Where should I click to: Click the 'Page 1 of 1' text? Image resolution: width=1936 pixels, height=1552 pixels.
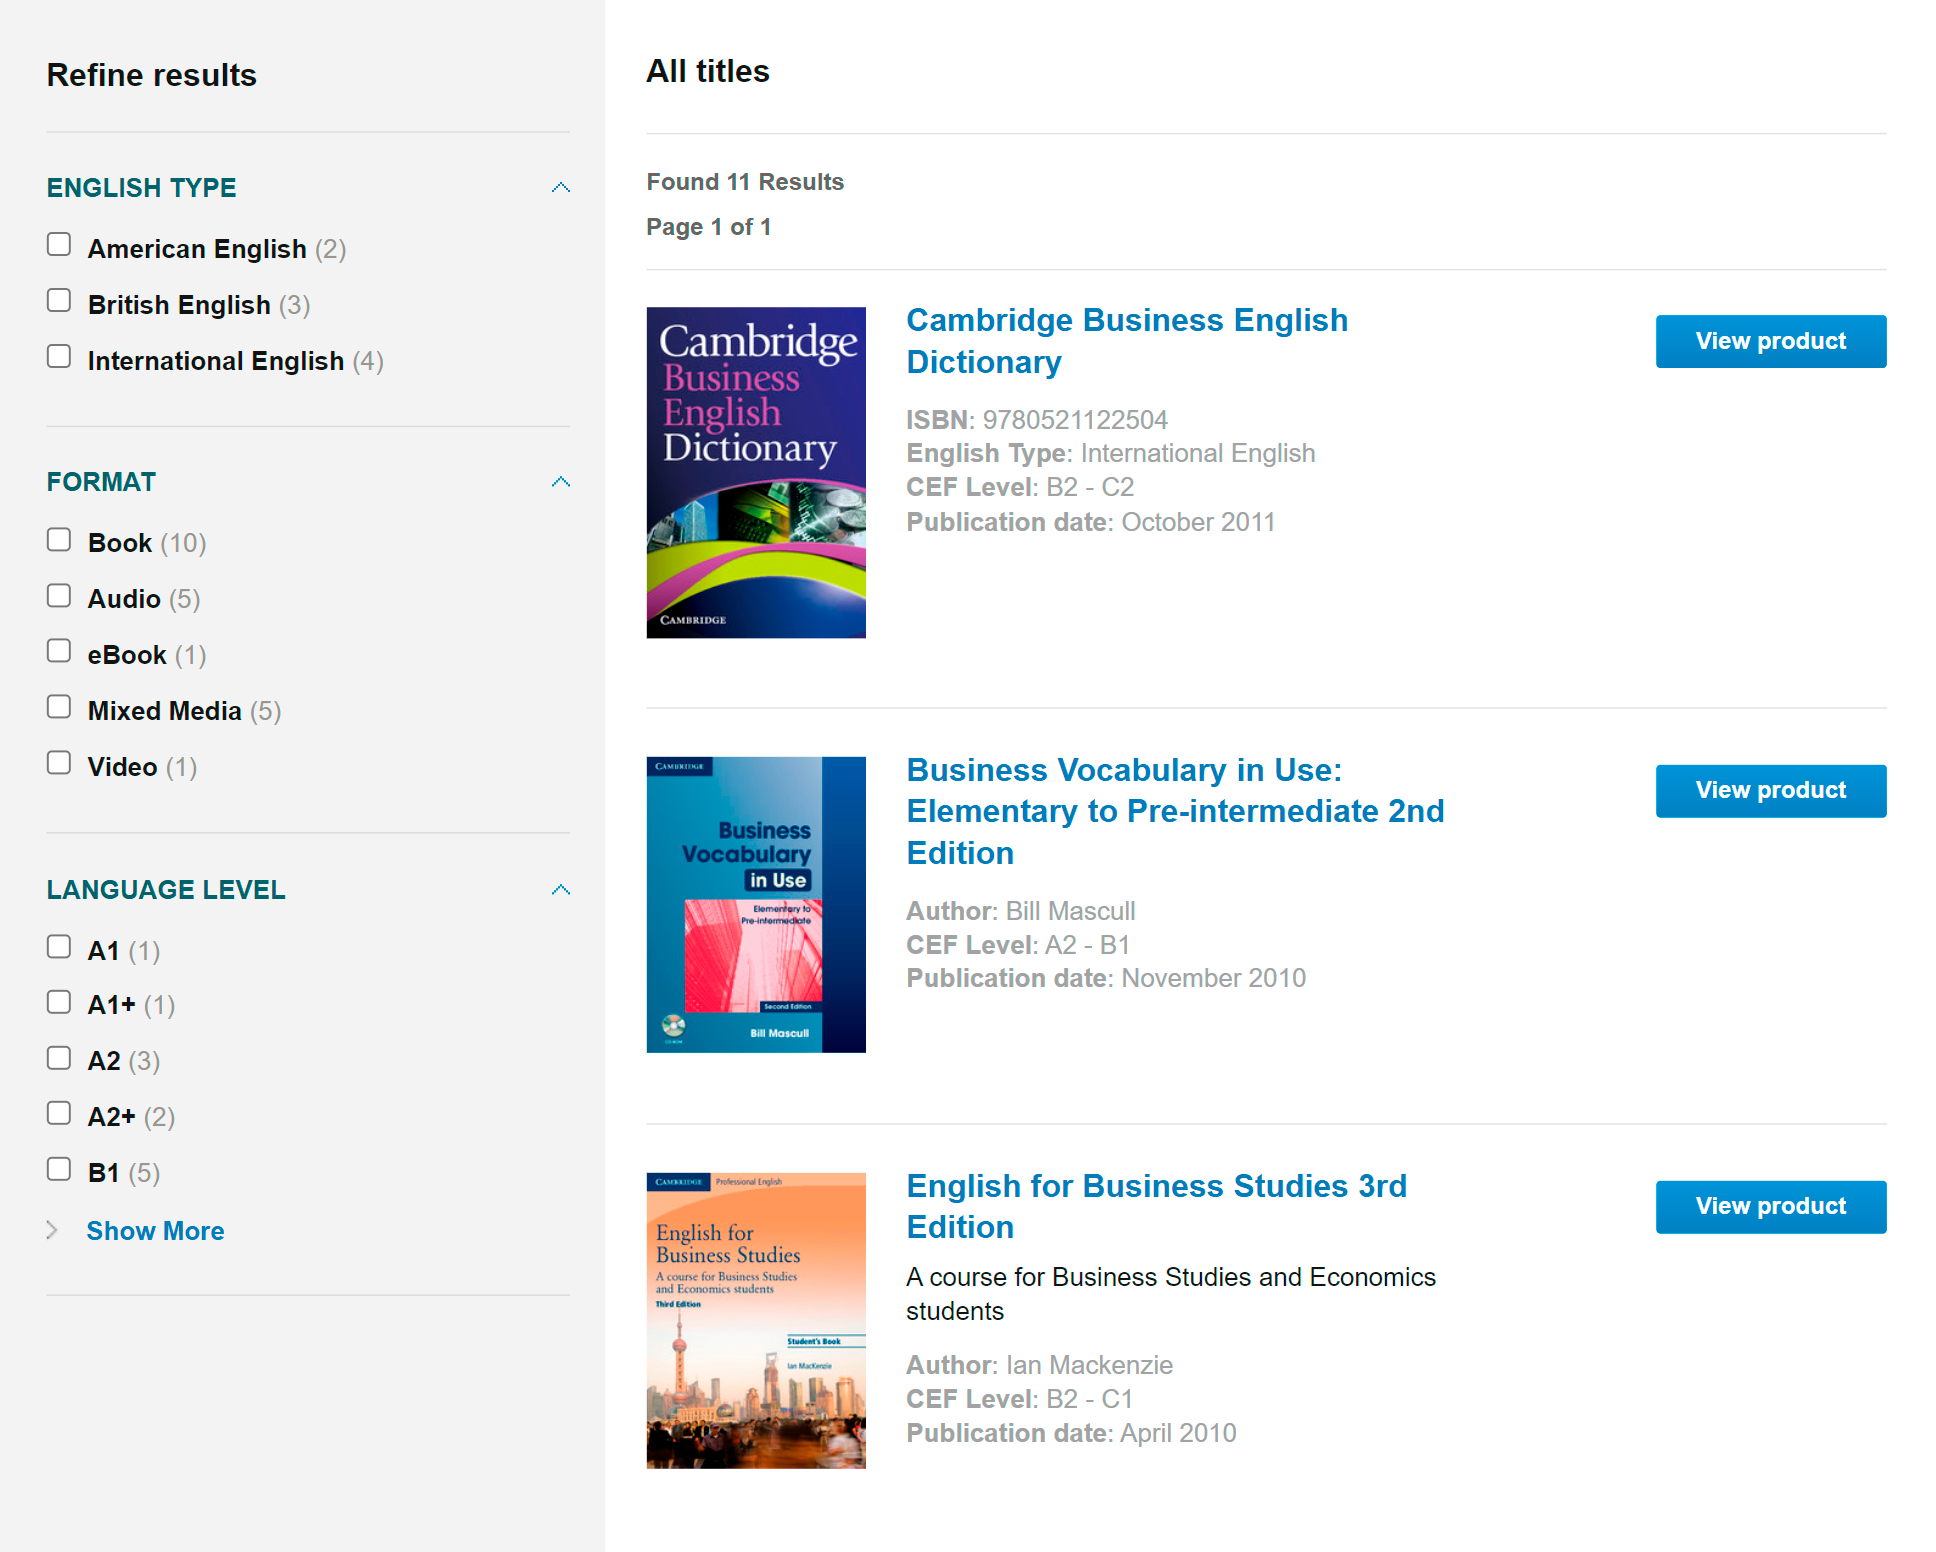click(x=709, y=227)
